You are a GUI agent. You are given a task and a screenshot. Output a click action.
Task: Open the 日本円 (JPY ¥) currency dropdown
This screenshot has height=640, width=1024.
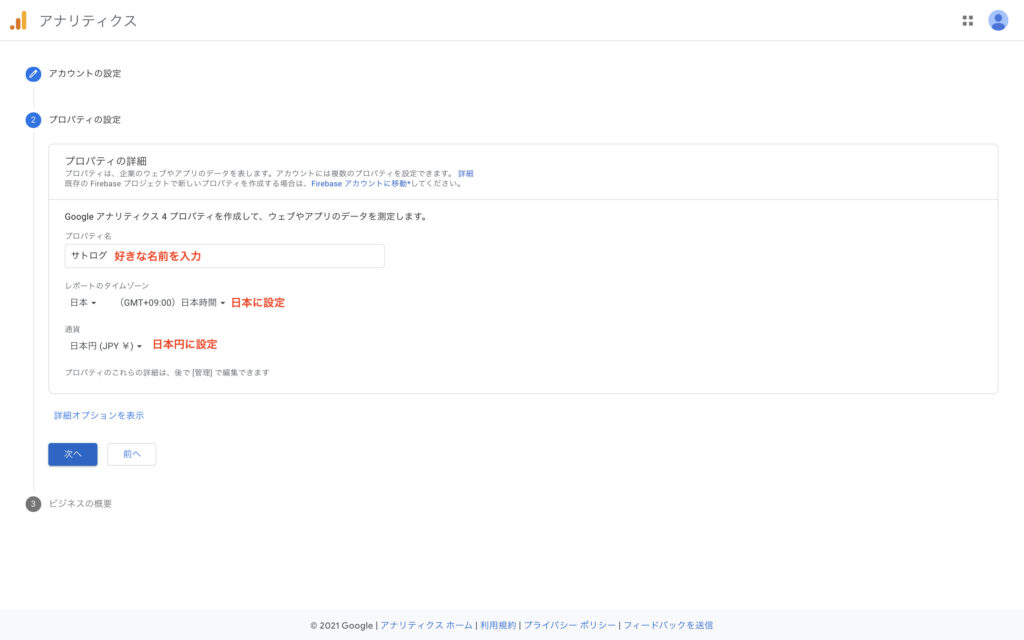coord(106,345)
